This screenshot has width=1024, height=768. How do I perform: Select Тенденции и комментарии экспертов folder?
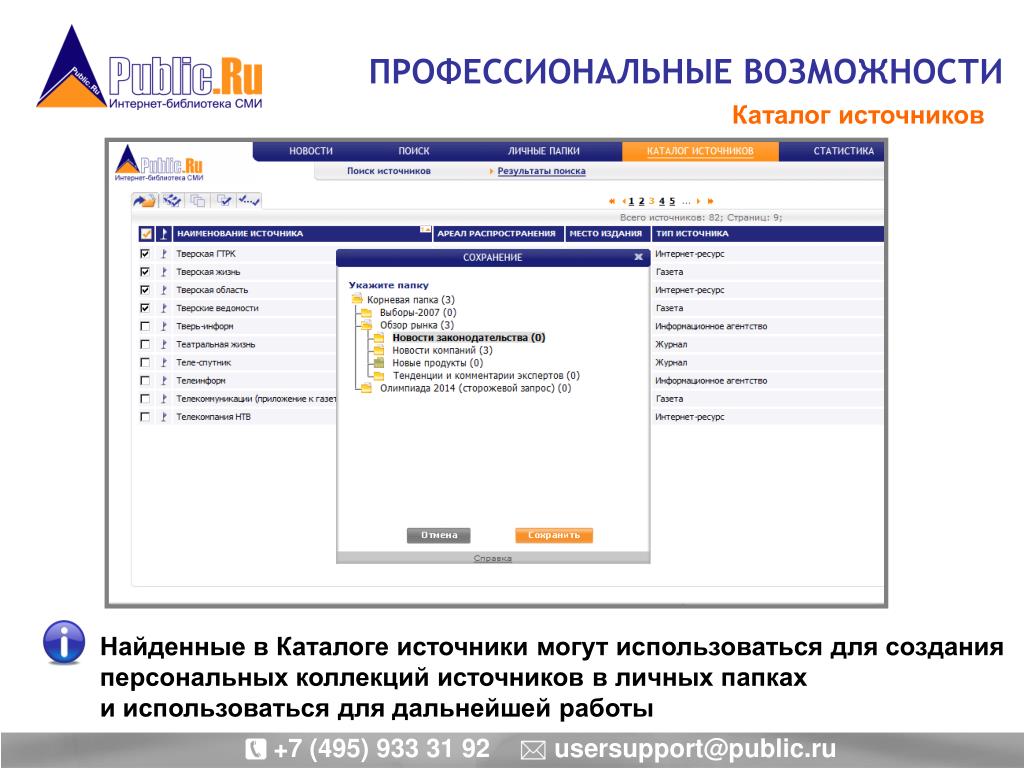486,376
